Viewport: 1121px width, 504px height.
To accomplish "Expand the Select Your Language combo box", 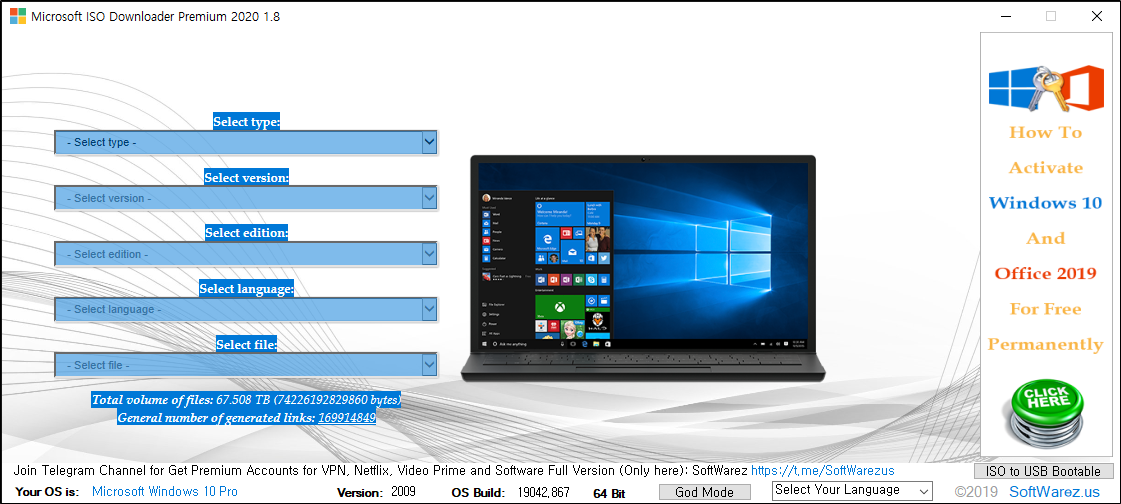I will [852, 490].
